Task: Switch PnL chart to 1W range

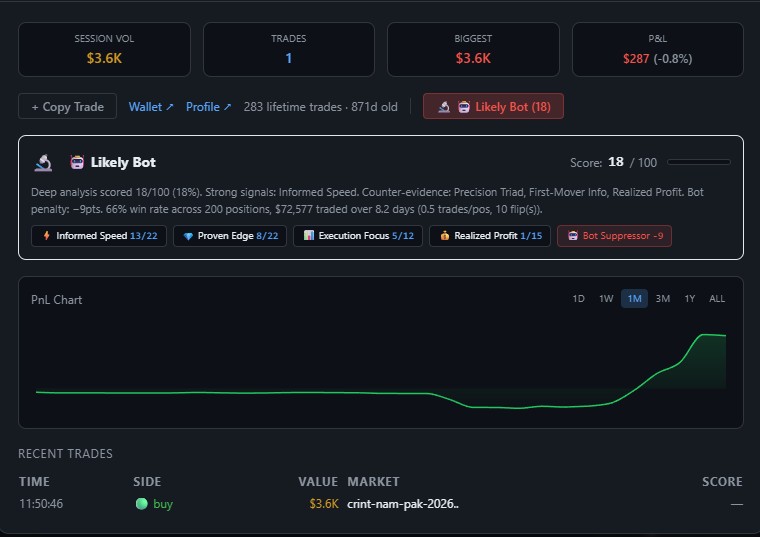Action: click(x=606, y=299)
